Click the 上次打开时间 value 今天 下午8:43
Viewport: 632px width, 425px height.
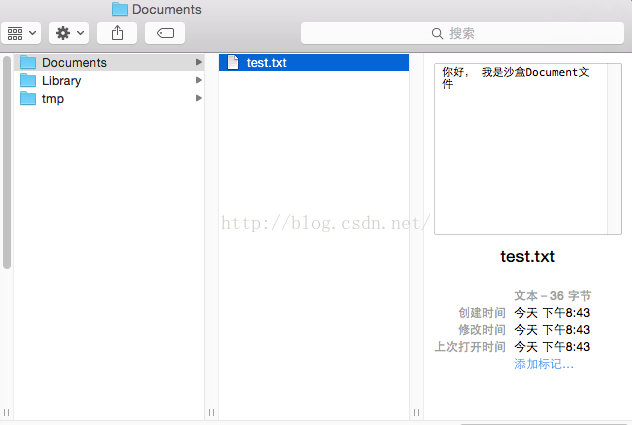552,347
